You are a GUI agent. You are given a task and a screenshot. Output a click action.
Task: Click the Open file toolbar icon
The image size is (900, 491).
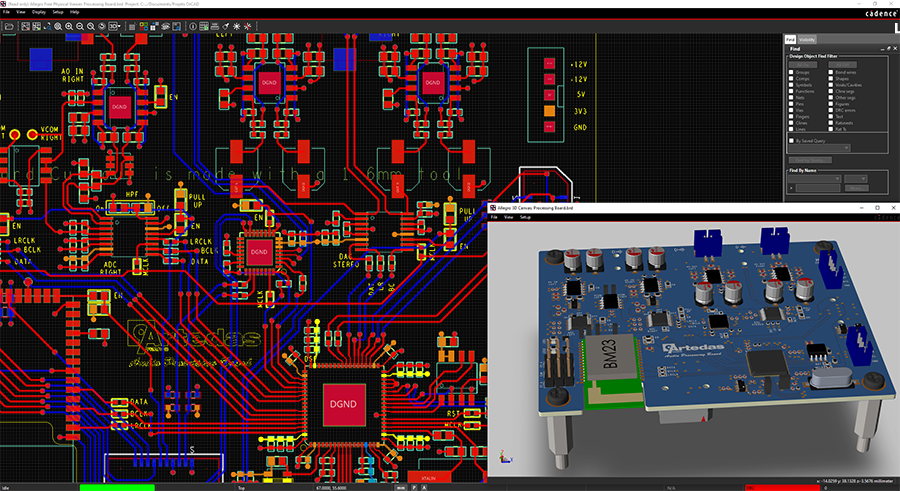9,26
